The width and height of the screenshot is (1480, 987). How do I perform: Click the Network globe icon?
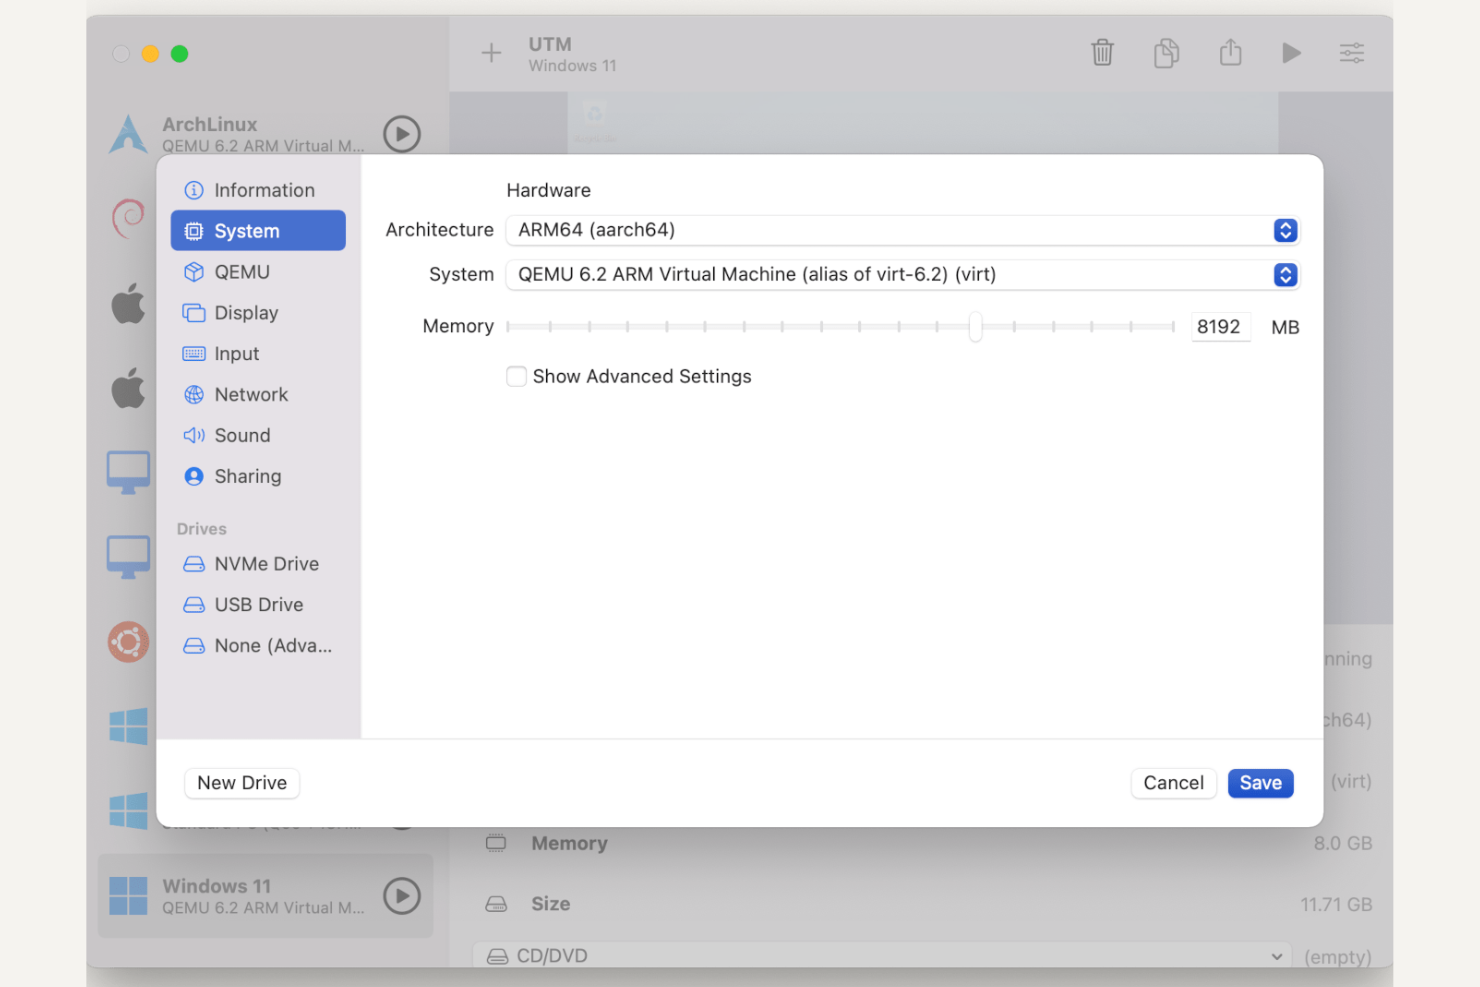(194, 395)
